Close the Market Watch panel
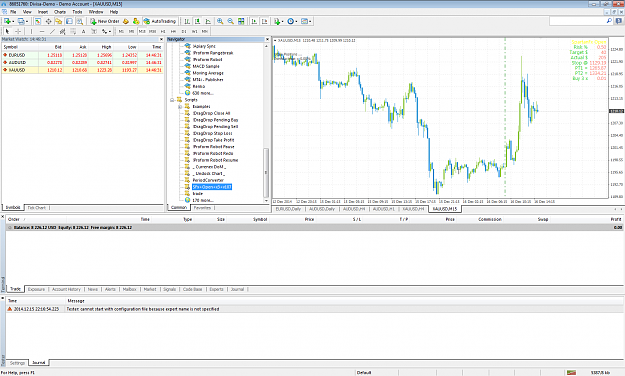Image resolution: width=625 pixels, height=376 pixels. point(161,39)
